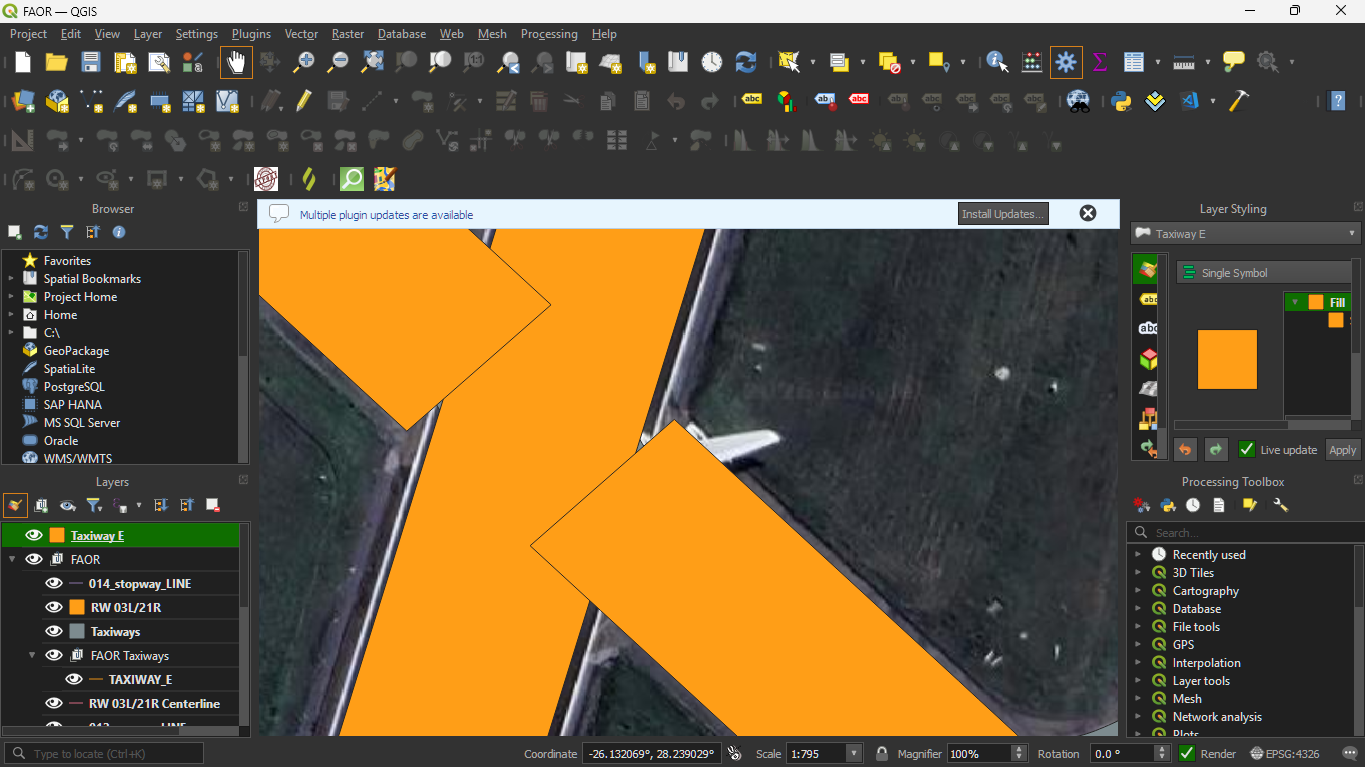Click the Zoom In magnifier tool

[x=304, y=62]
